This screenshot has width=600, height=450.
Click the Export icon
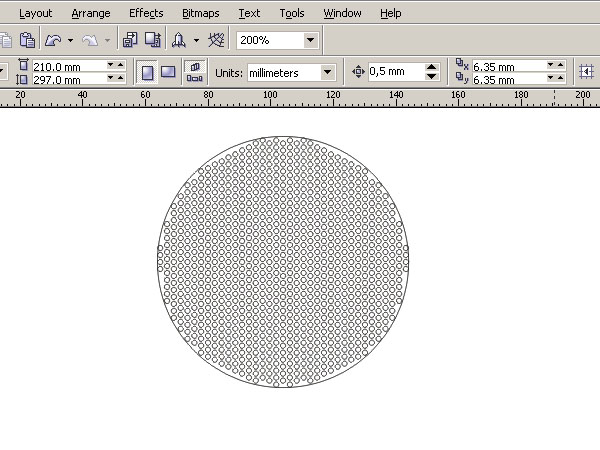coord(153,40)
